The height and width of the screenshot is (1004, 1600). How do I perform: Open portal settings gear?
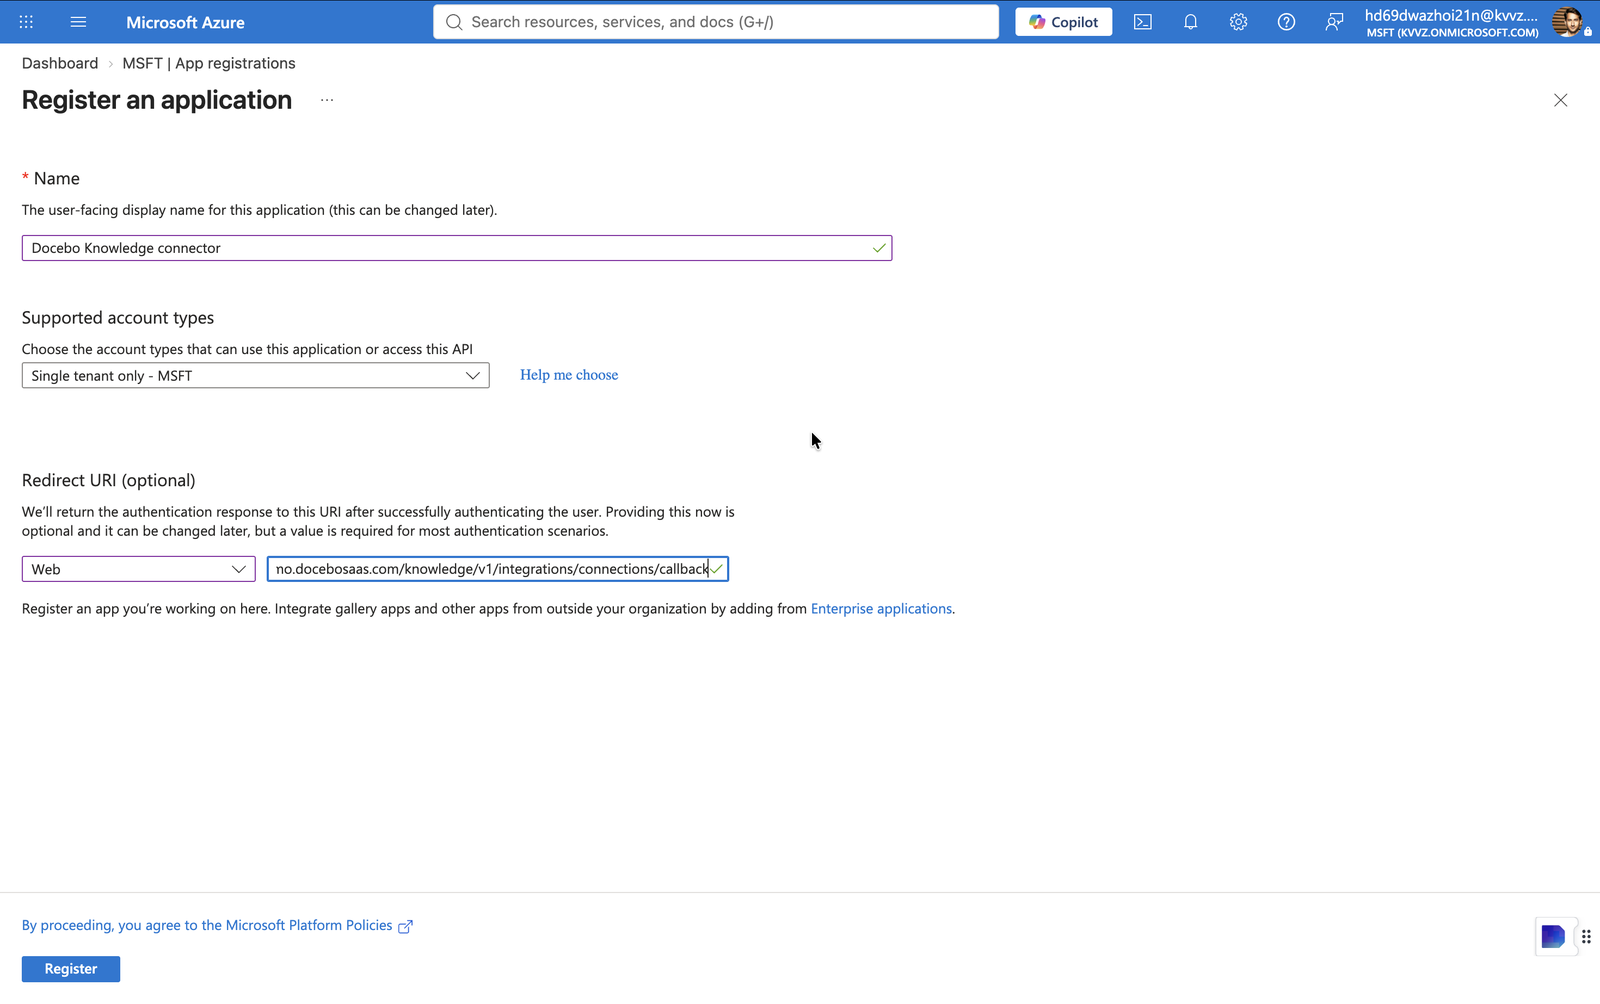[x=1238, y=22]
